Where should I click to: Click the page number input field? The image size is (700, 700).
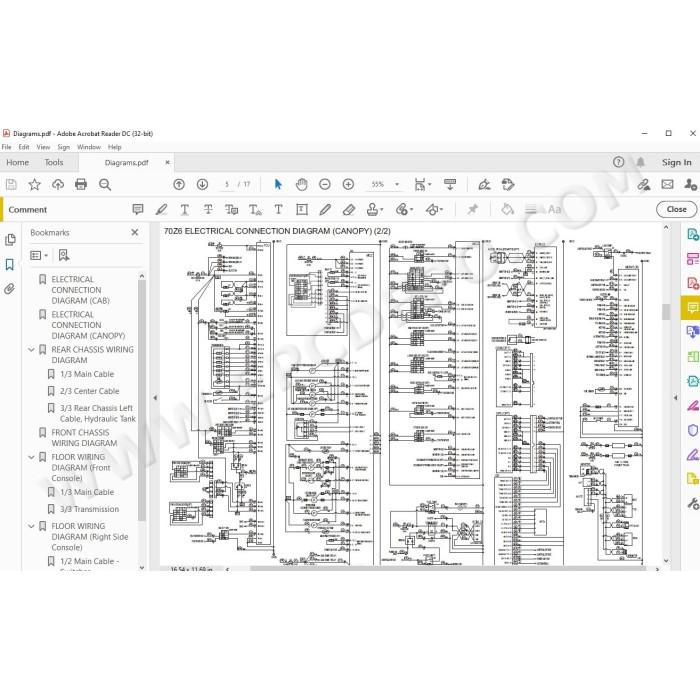(x=227, y=184)
